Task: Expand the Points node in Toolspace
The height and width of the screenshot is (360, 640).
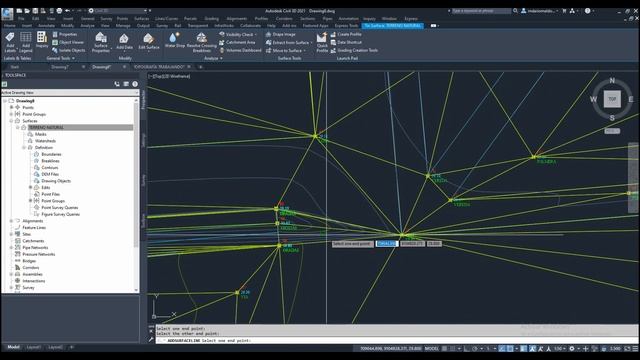Action: [x=11, y=107]
